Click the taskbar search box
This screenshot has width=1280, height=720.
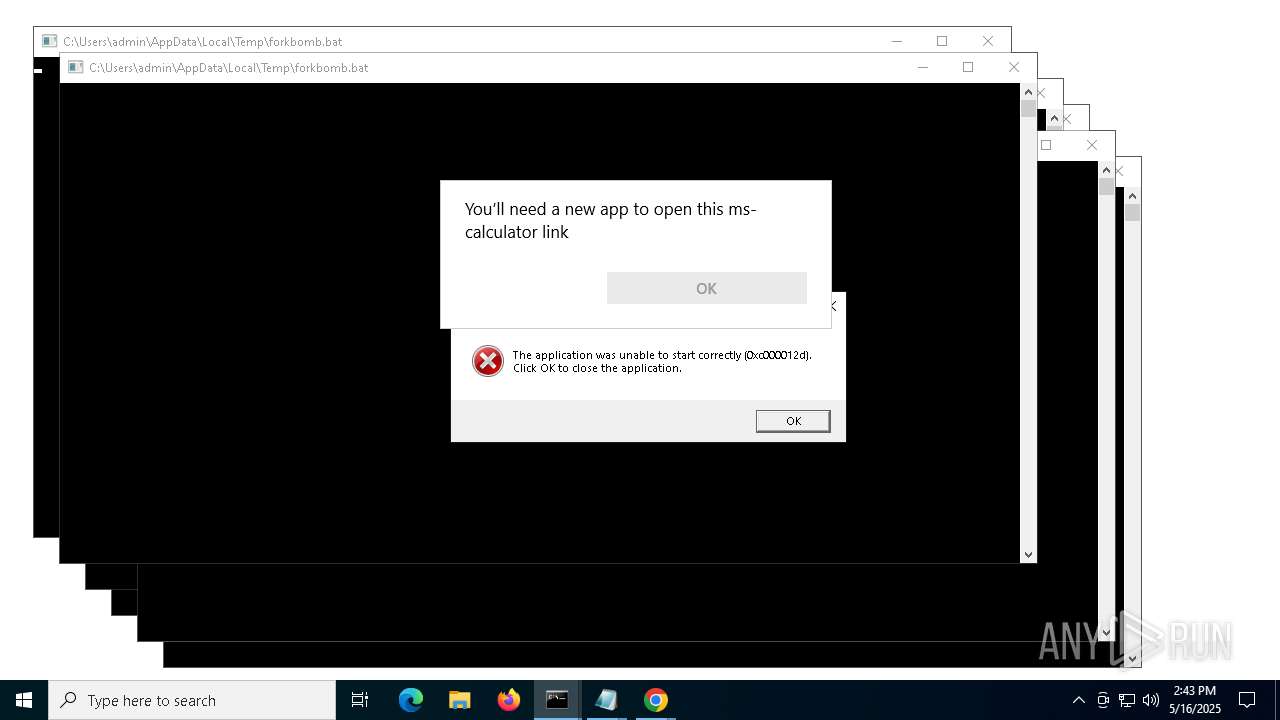pyautogui.click(x=192, y=700)
